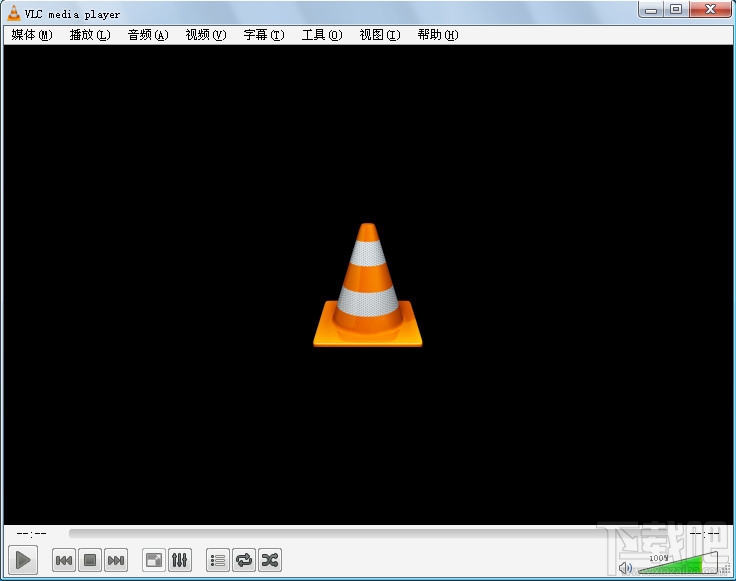Open the 视图(I) menu
This screenshot has width=736, height=581.
pyautogui.click(x=380, y=35)
